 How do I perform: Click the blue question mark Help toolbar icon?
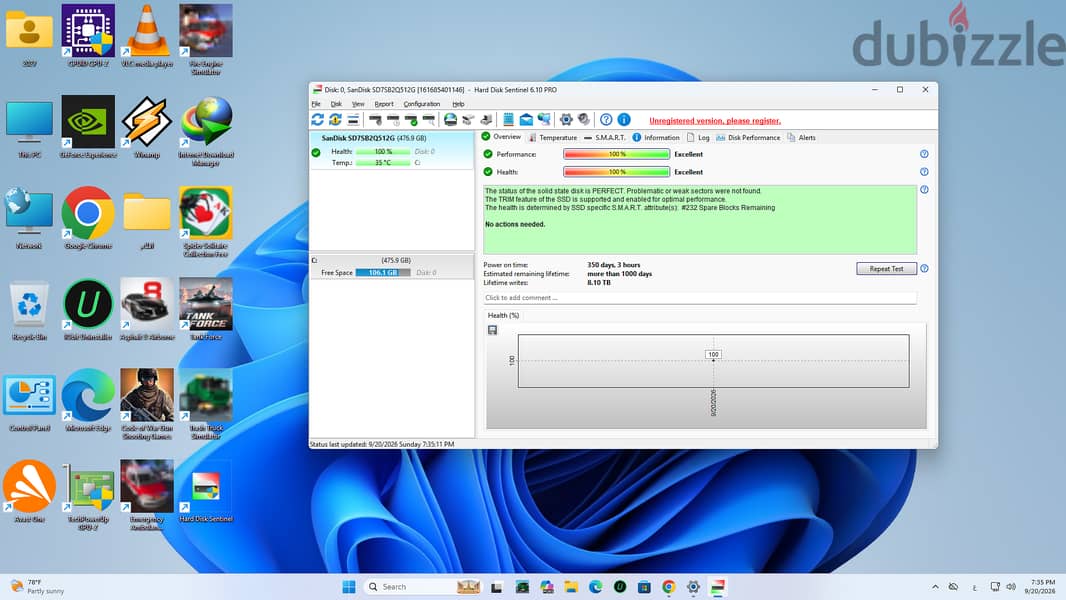click(606, 120)
